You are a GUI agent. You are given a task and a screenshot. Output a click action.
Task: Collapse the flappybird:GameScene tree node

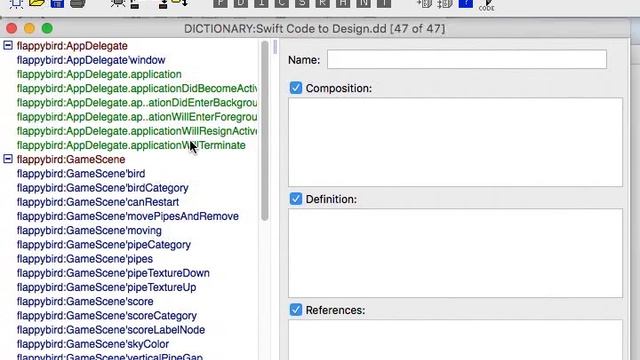[8, 159]
